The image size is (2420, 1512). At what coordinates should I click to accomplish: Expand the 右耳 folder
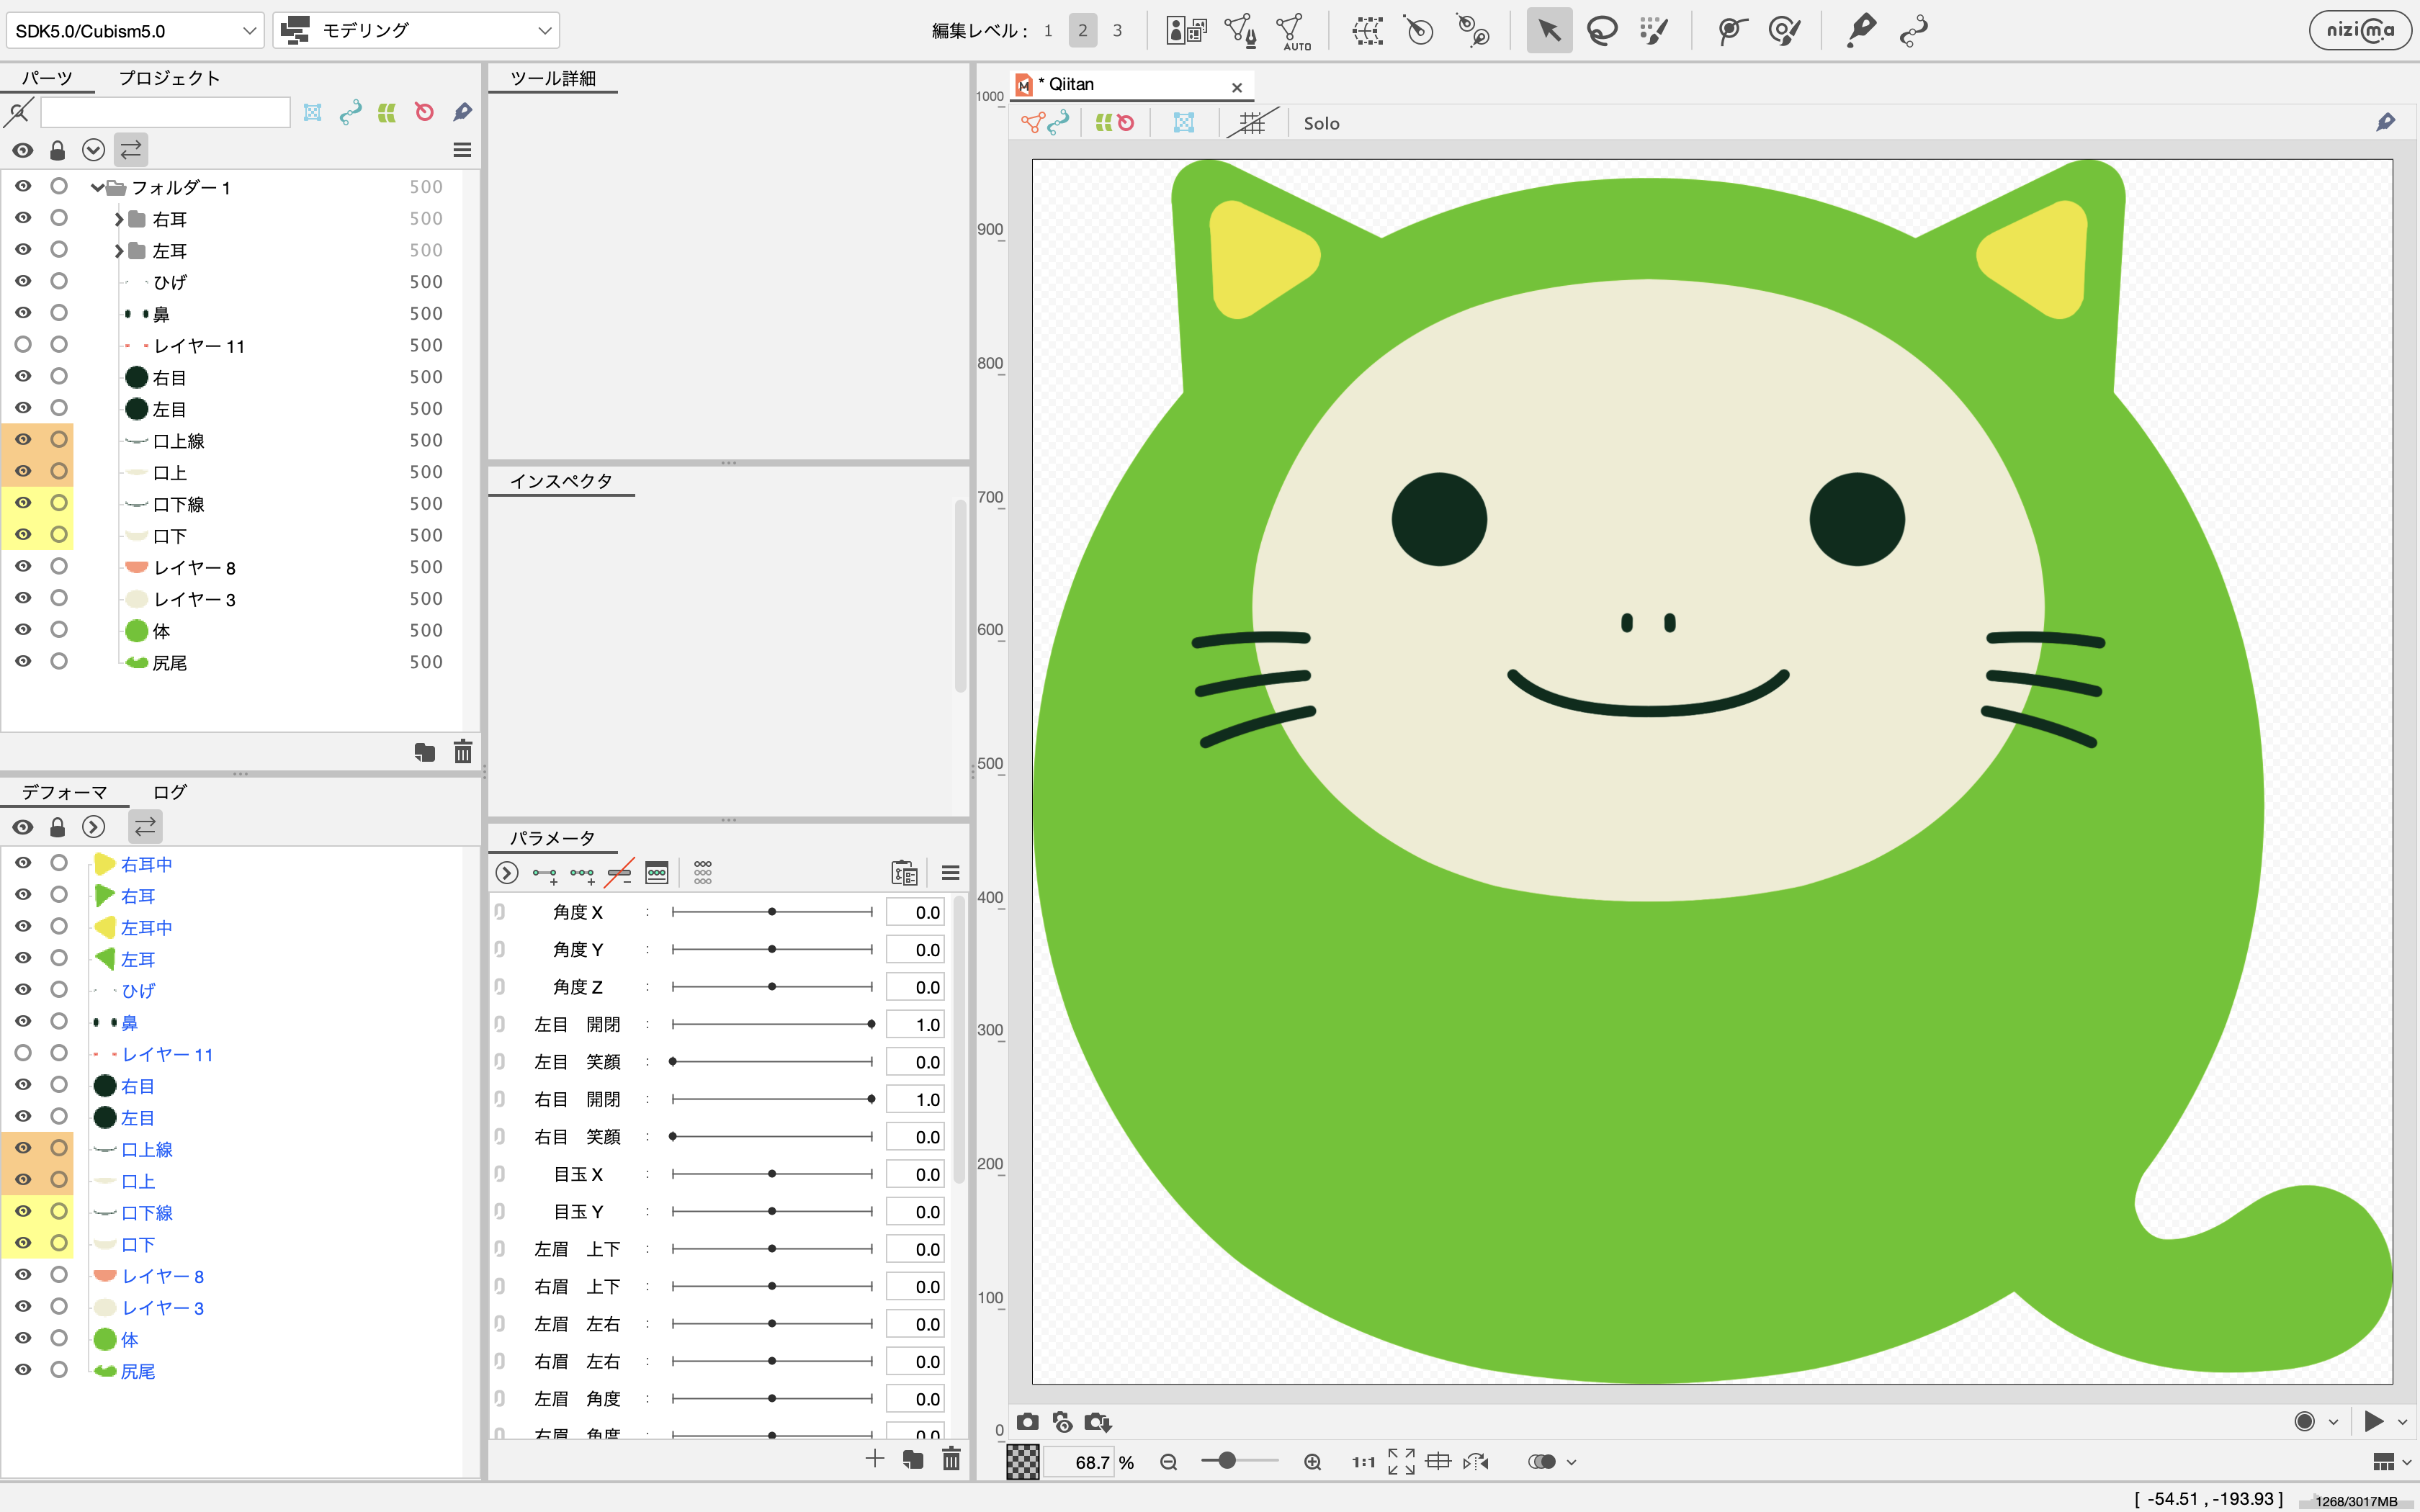point(118,219)
